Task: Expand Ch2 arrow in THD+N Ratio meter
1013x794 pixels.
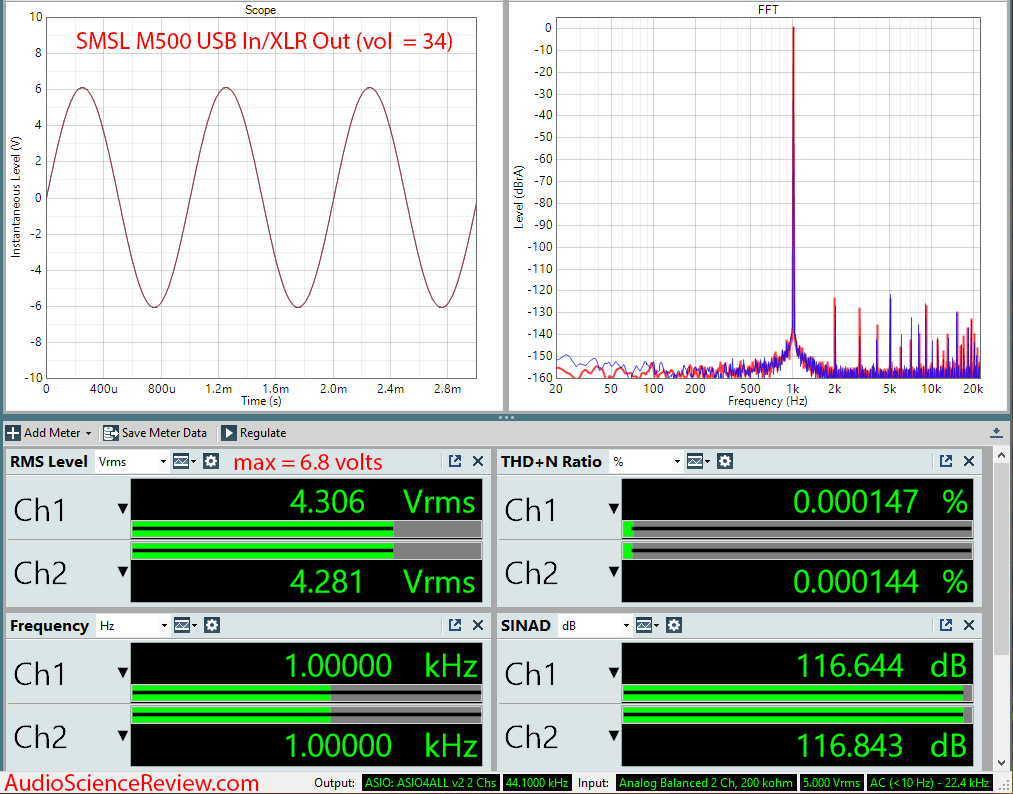Action: pyautogui.click(x=613, y=572)
